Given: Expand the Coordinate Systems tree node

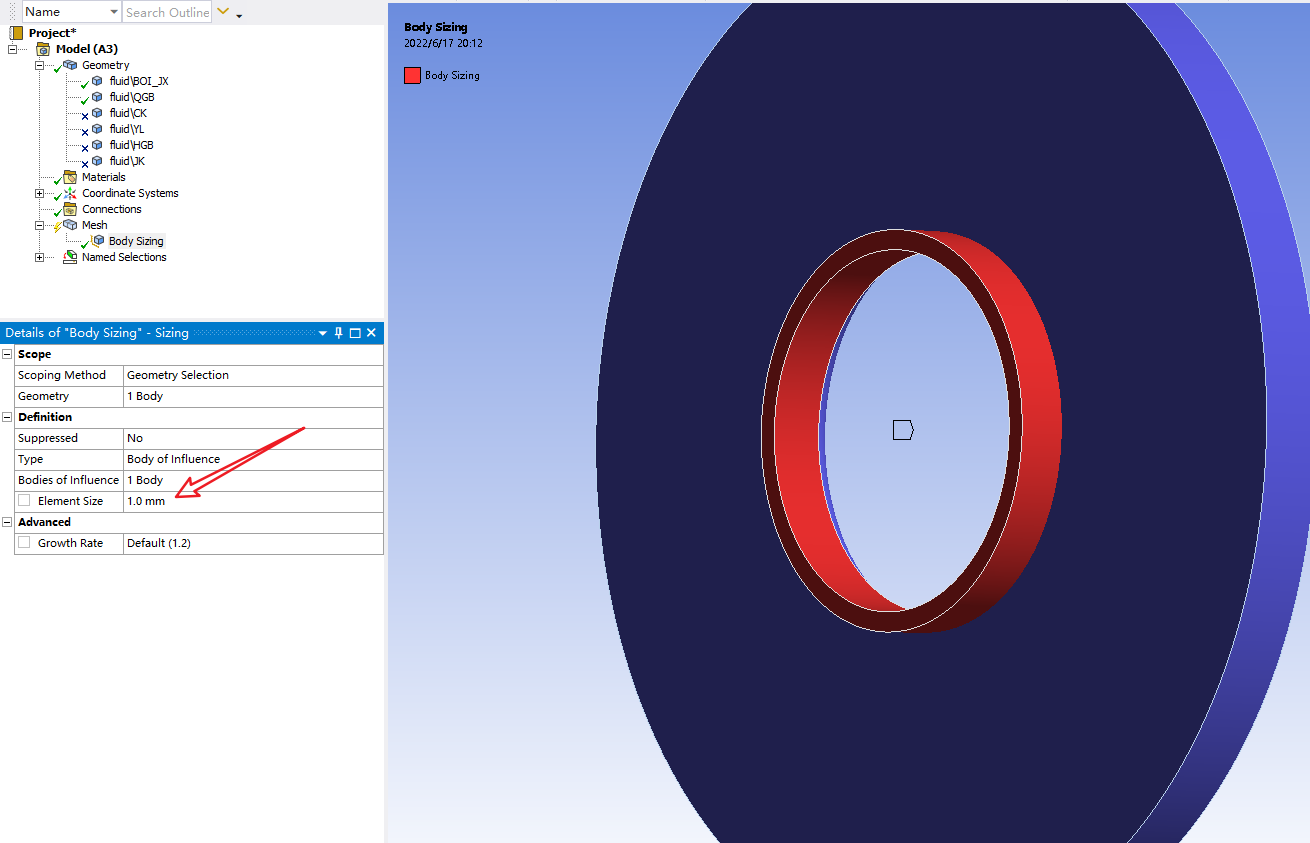Looking at the screenshot, I should 39,193.
